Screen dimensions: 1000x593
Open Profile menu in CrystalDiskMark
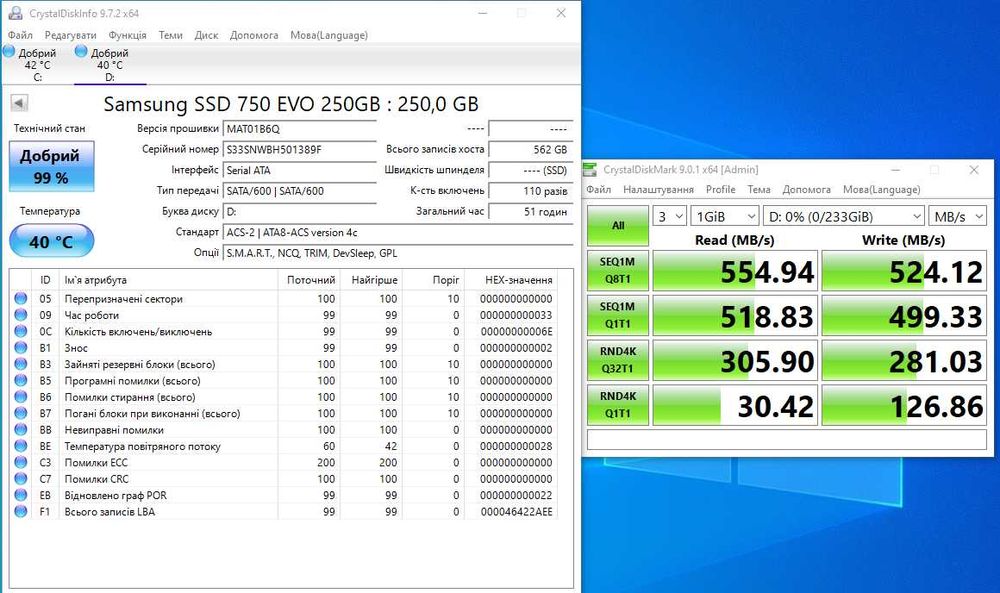pyautogui.click(x=721, y=189)
